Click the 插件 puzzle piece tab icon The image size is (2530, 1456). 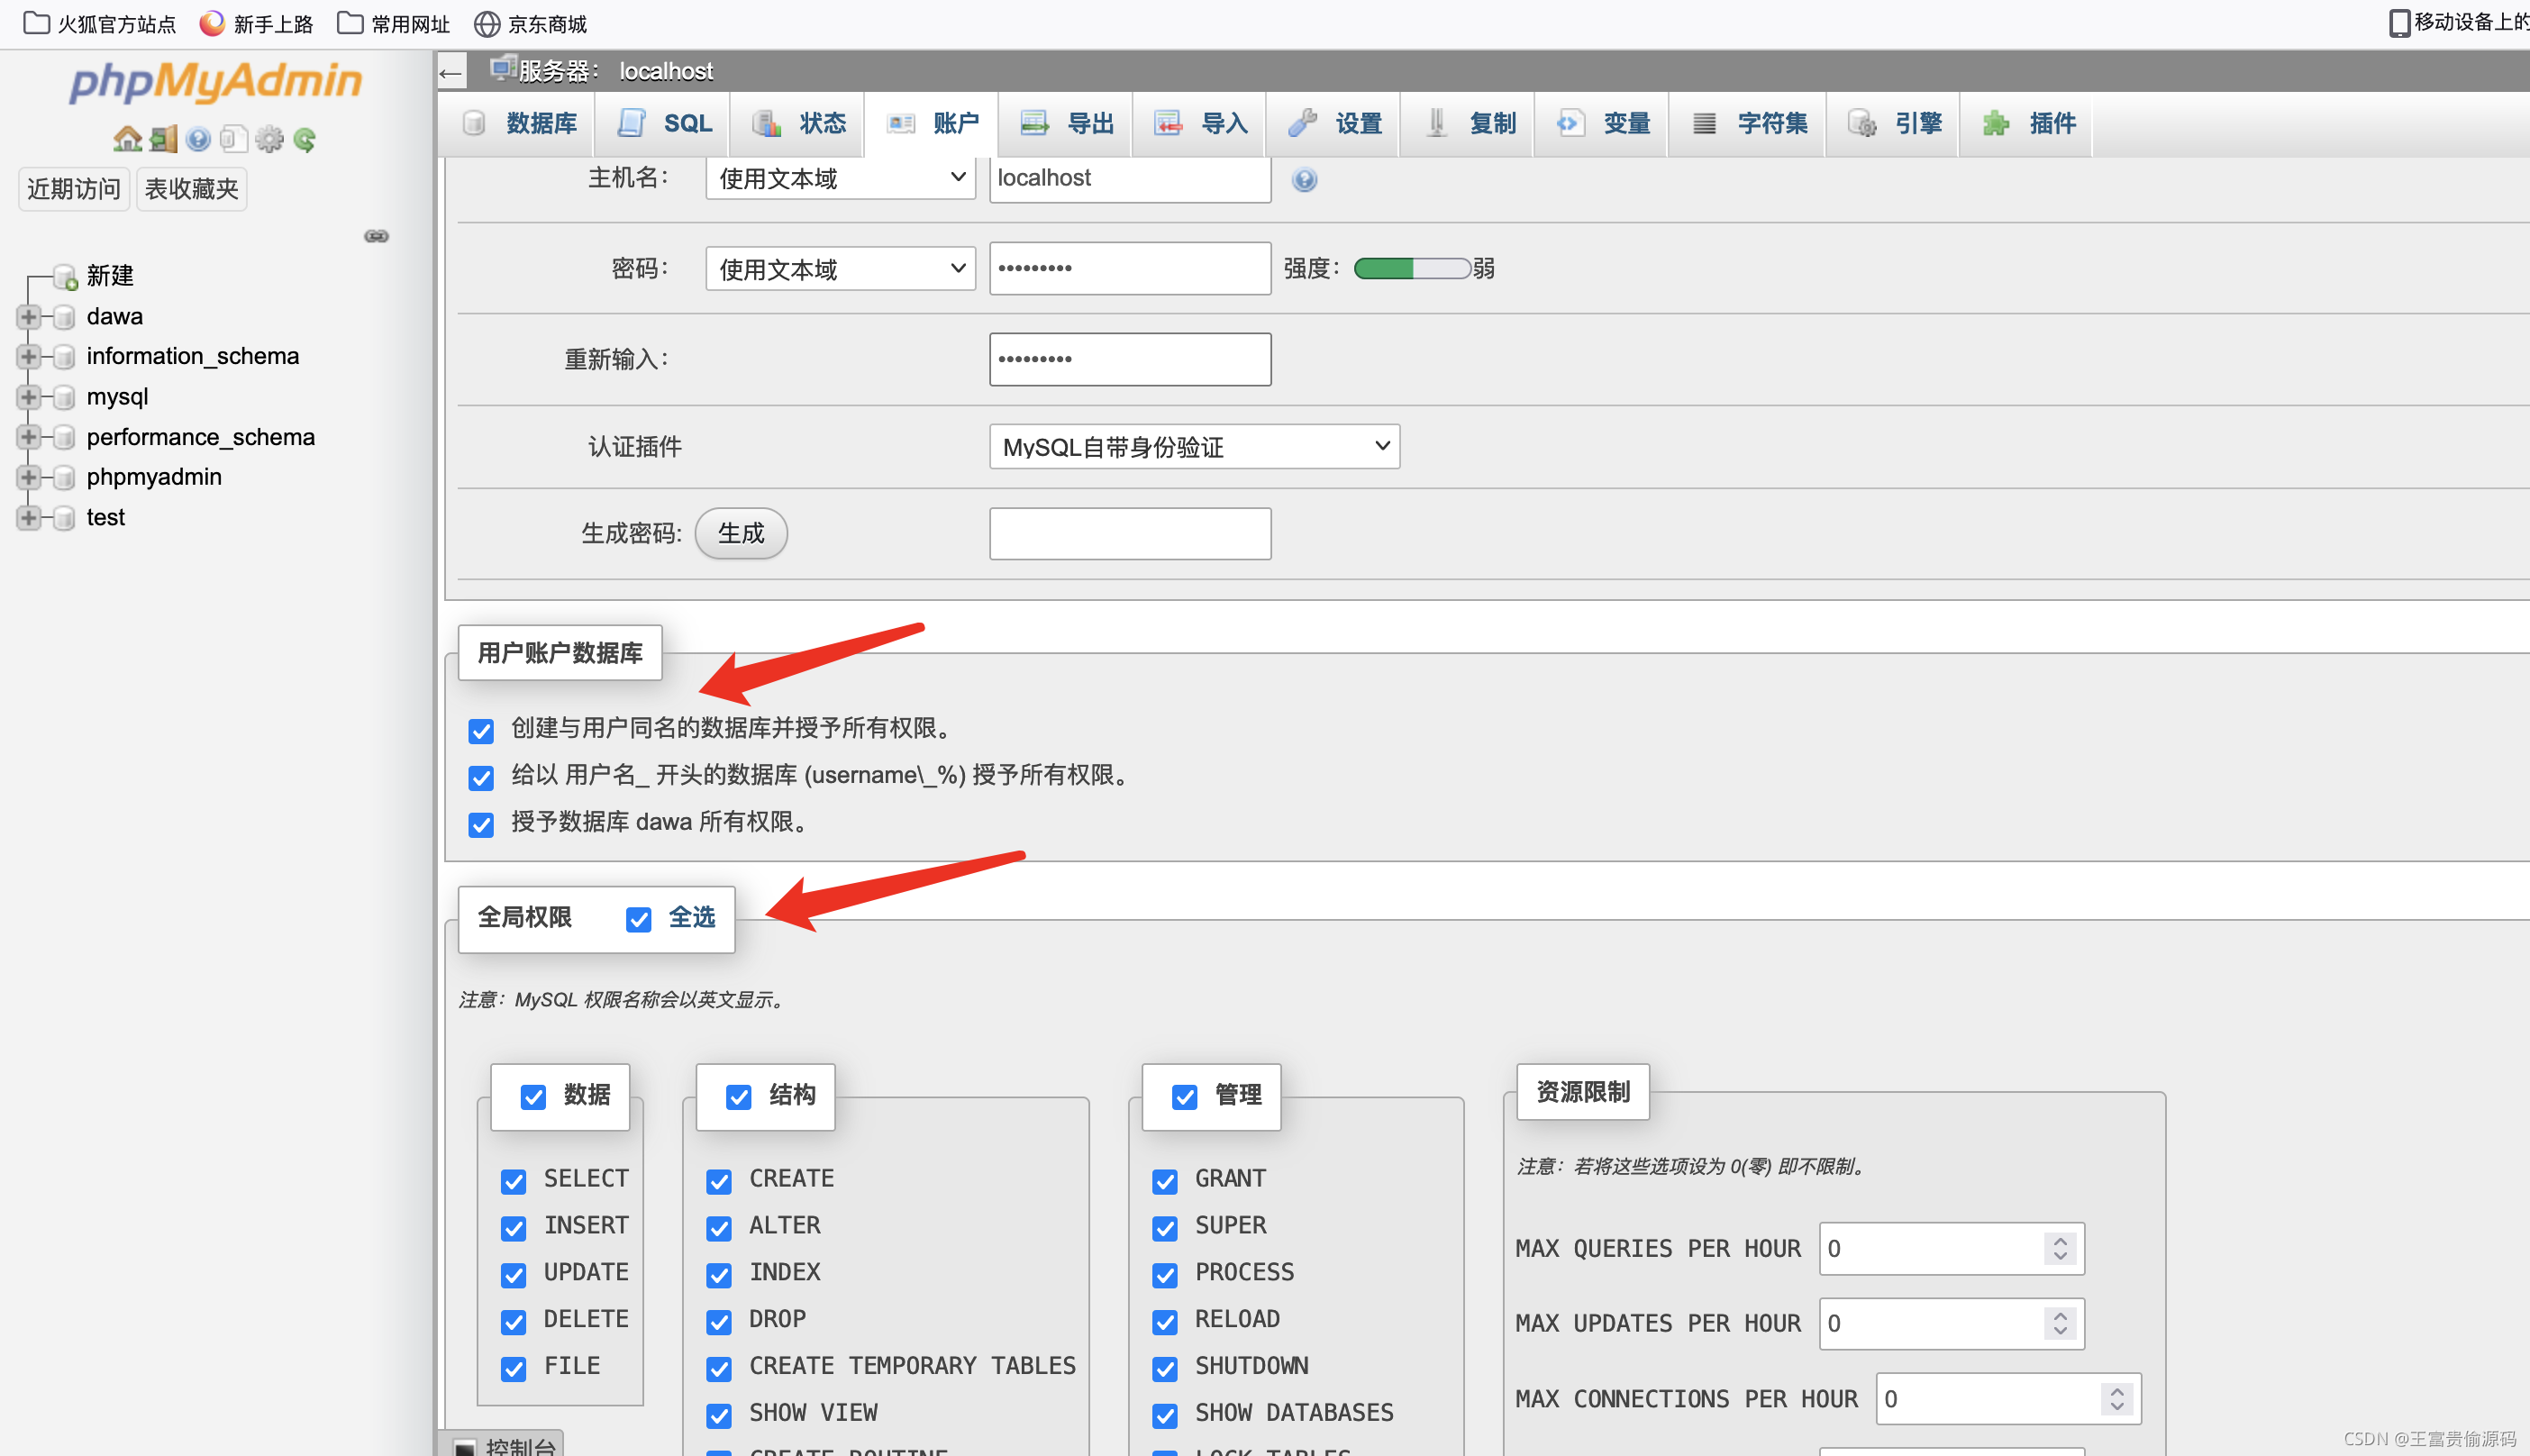click(x=1996, y=123)
